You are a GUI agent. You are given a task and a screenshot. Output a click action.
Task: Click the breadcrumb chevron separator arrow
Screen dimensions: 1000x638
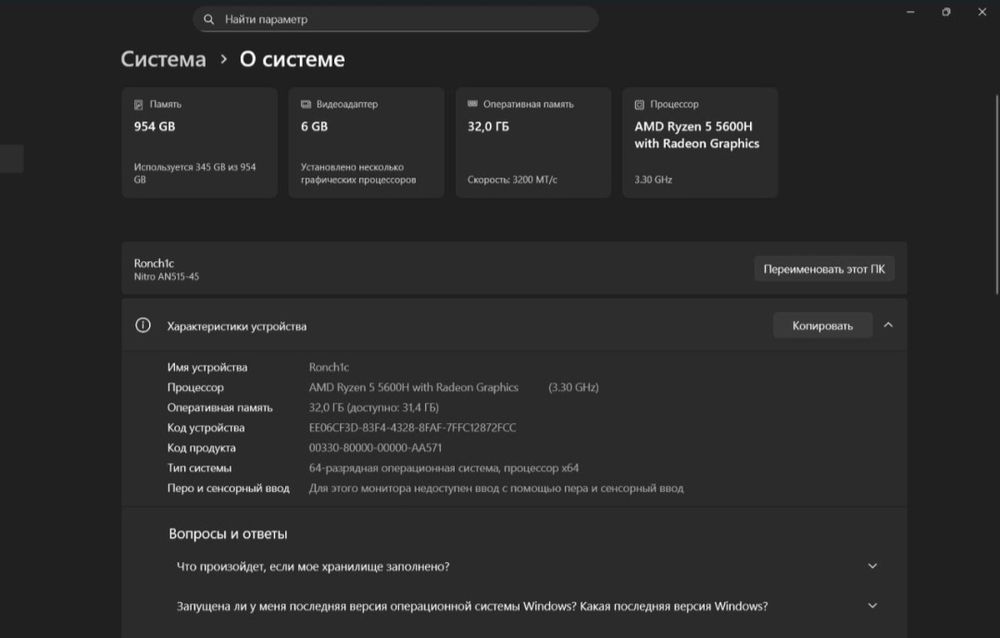tap(223, 59)
